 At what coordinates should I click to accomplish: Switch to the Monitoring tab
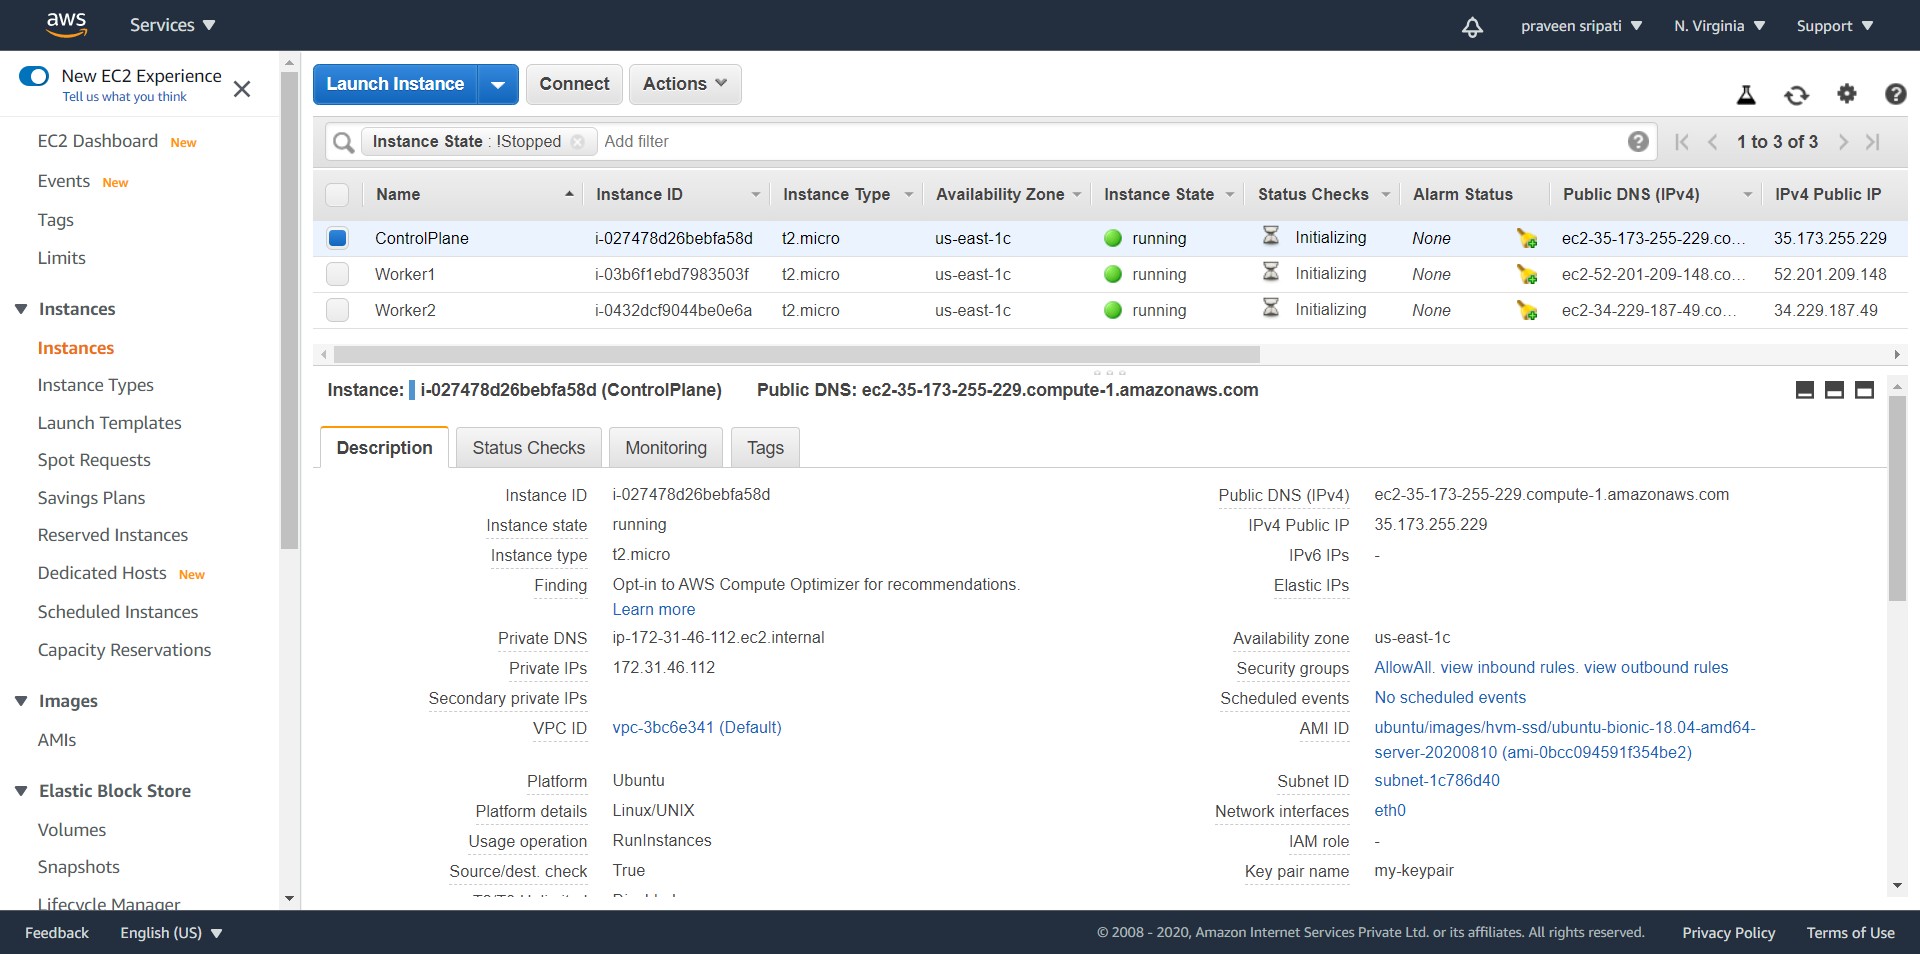[x=665, y=447]
